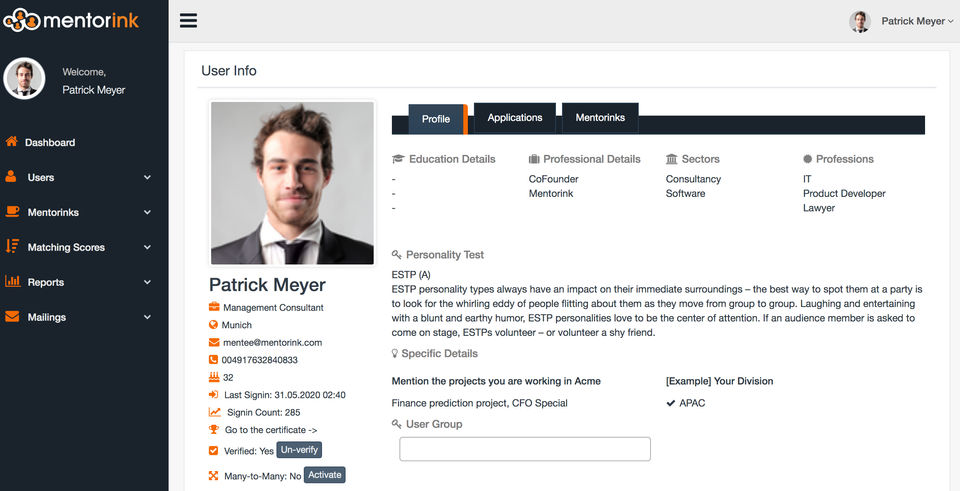Click the Reports bar chart icon
The image size is (960, 491).
[12, 282]
